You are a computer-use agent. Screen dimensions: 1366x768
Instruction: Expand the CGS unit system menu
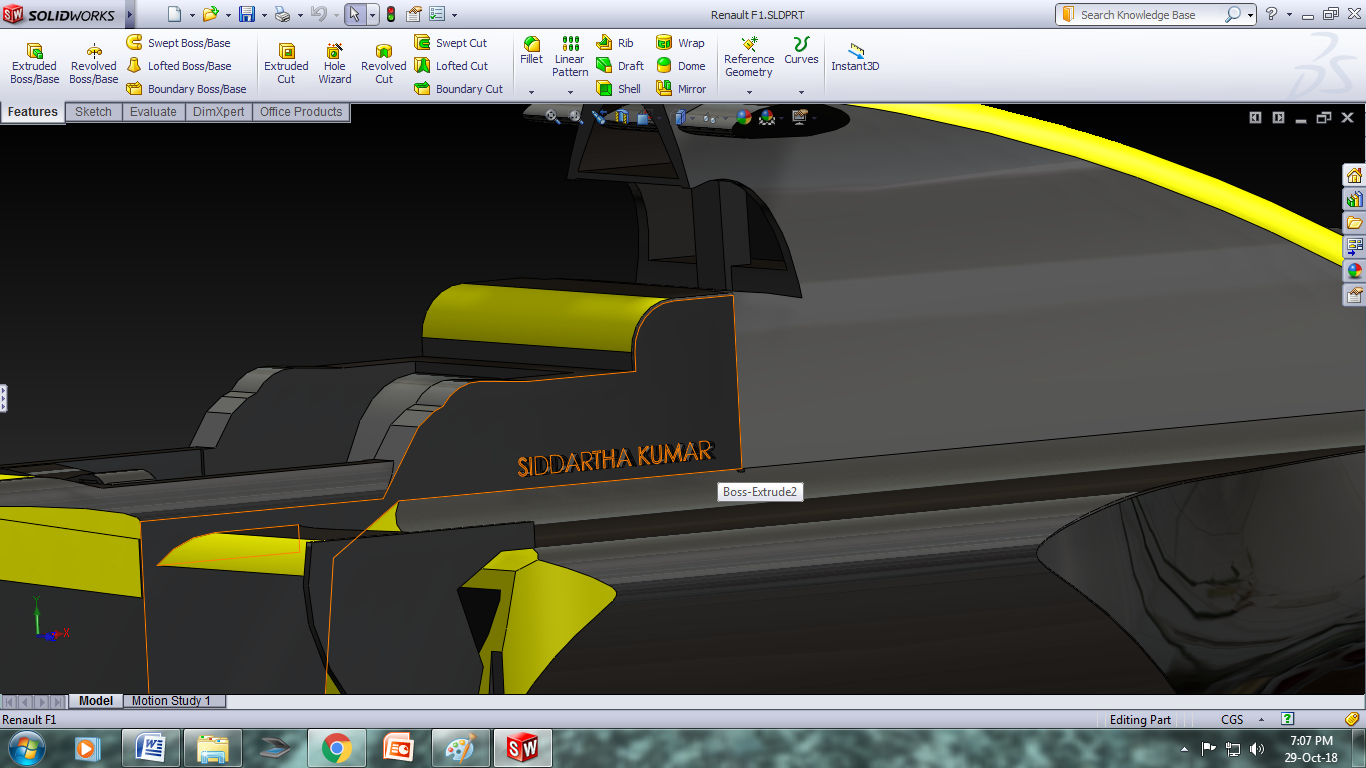click(1232, 720)
